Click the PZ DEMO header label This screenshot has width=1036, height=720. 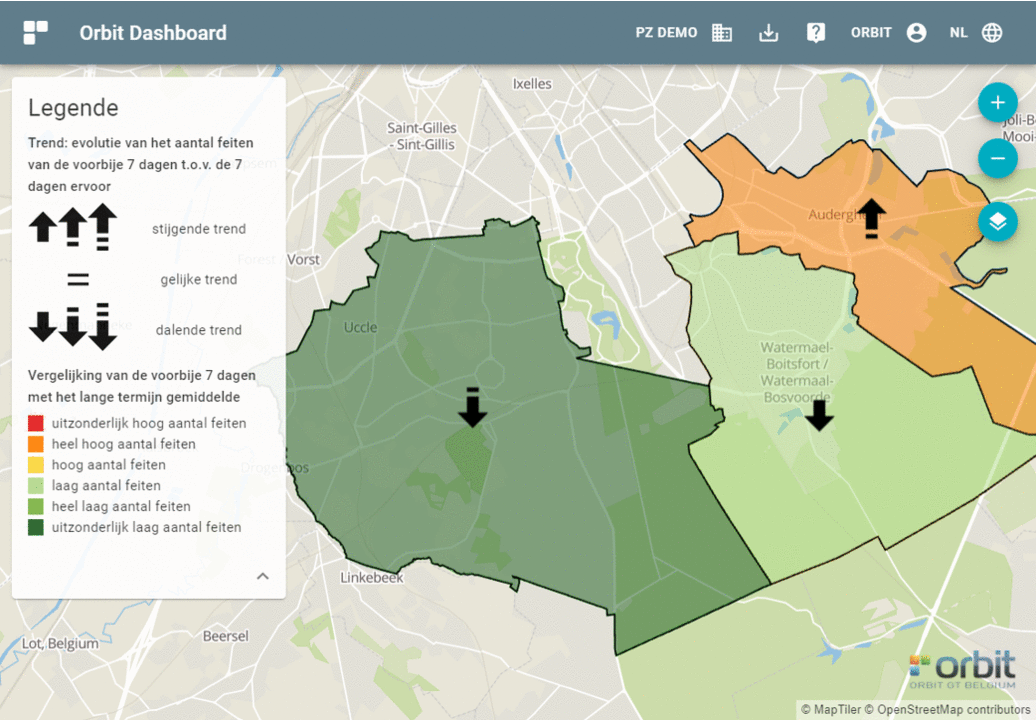click(x=666, y=33)
